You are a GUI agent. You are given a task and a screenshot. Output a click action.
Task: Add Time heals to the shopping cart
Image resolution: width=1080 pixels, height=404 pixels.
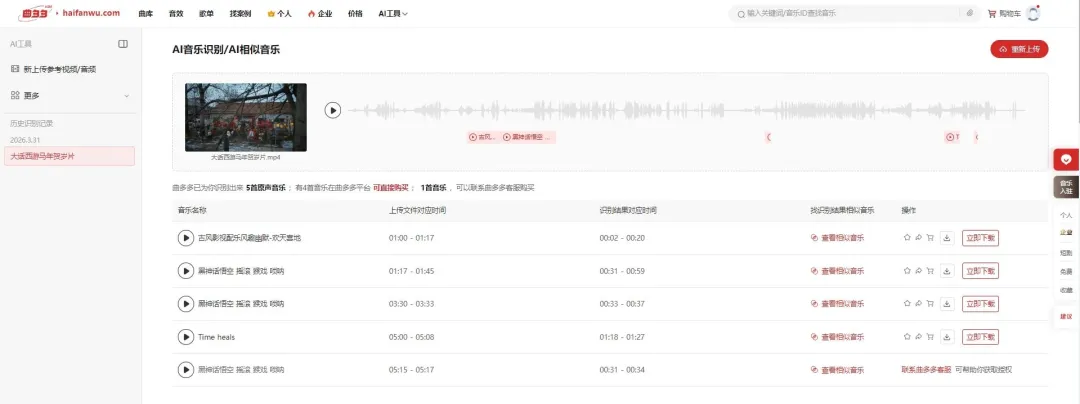tap(930, 337)
